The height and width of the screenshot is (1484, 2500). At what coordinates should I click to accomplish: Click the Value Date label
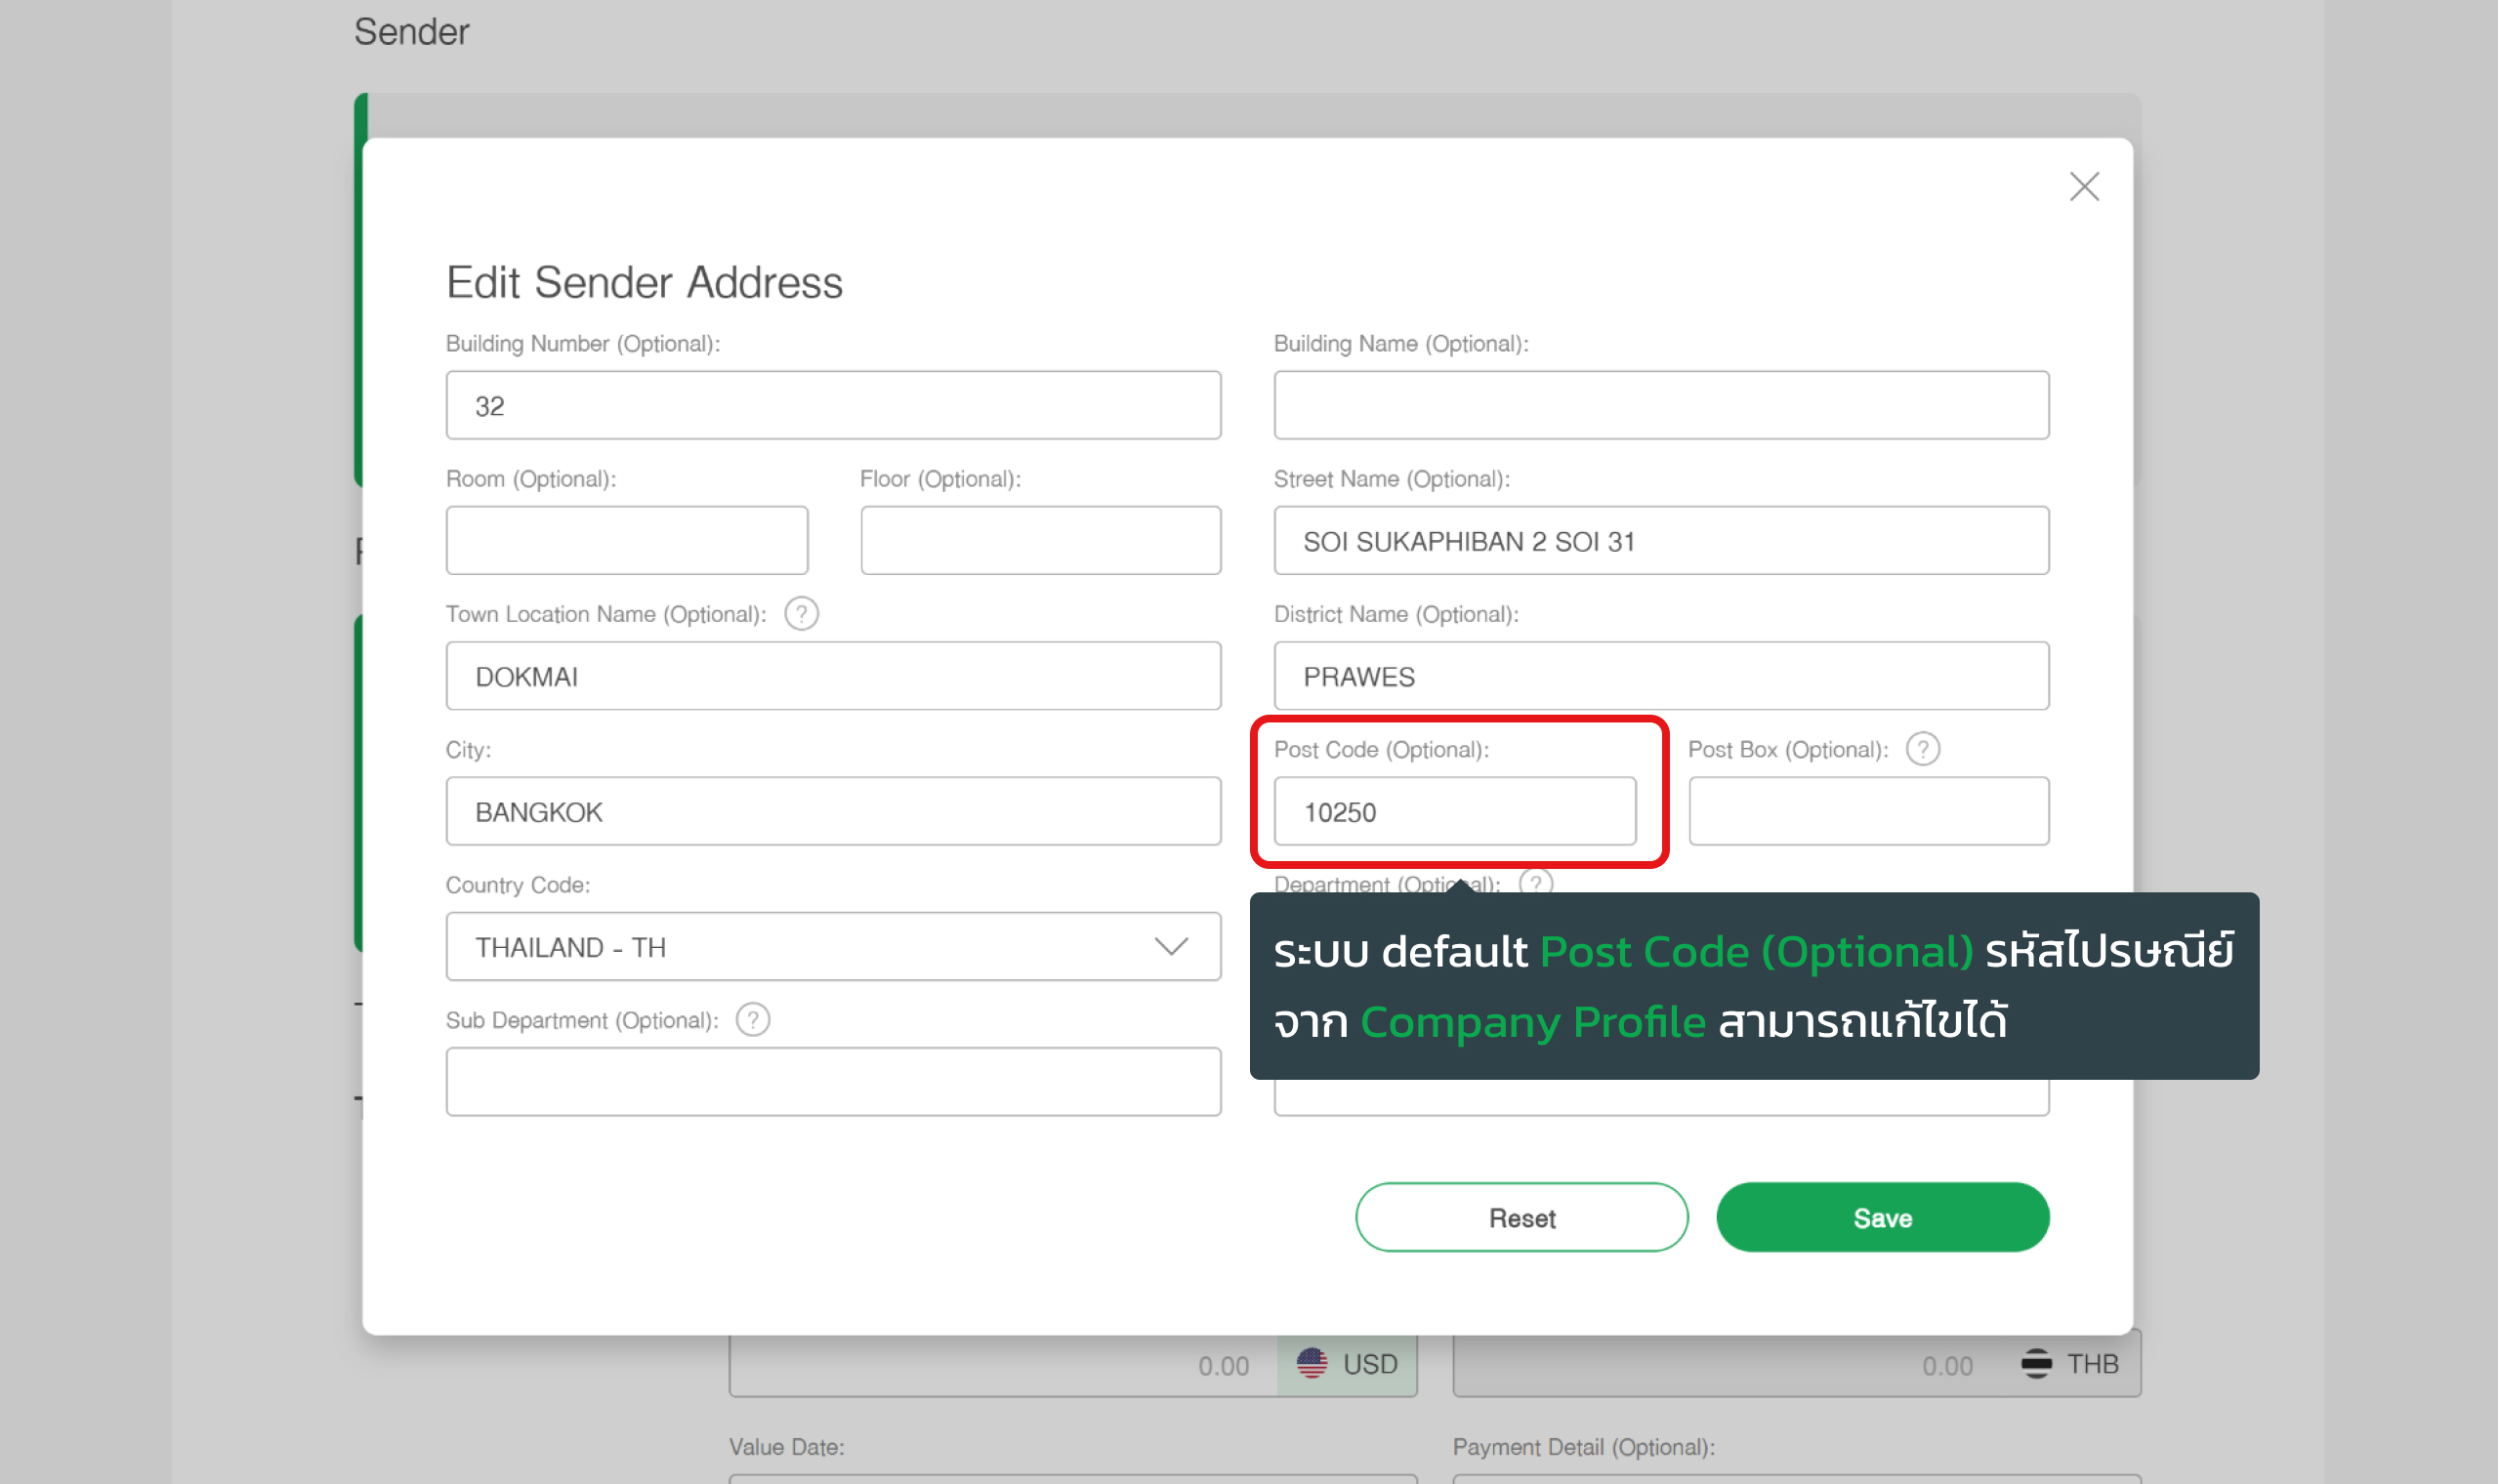pos(787,1448)
